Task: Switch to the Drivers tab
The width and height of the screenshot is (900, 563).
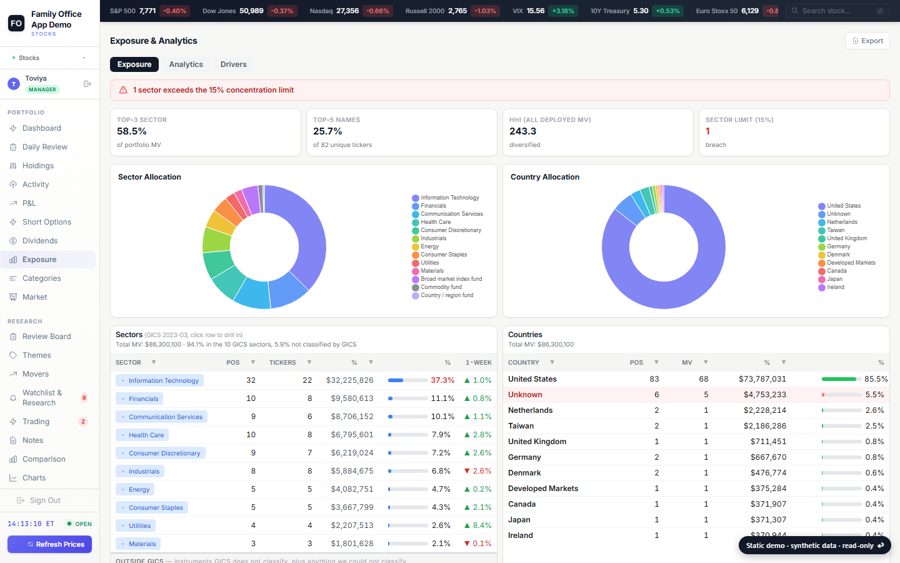Action: [234, 64]
